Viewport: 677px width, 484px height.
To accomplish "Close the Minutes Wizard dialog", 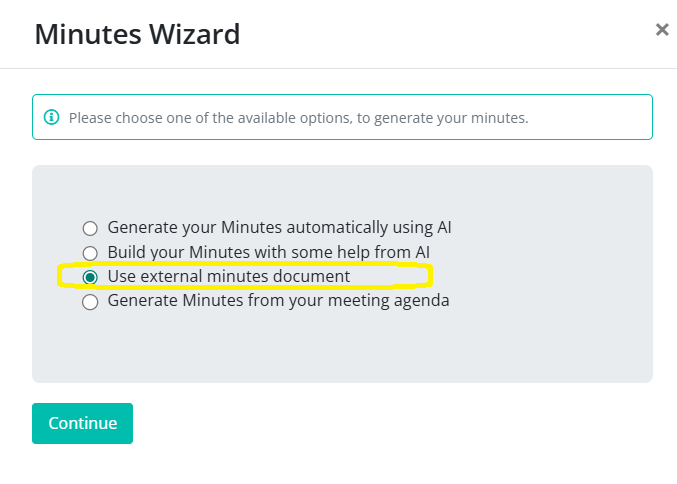I will coord(661,30).
